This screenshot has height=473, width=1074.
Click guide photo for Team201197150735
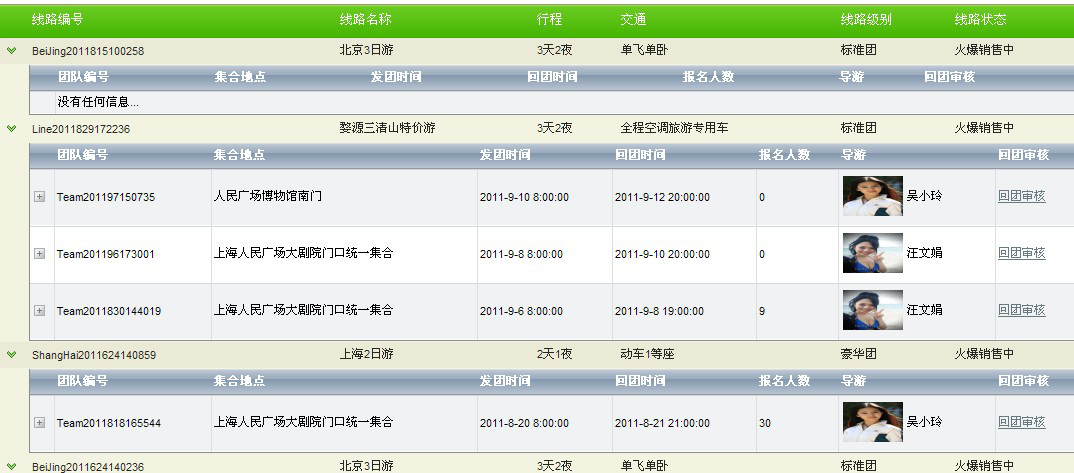pos(872,196)
